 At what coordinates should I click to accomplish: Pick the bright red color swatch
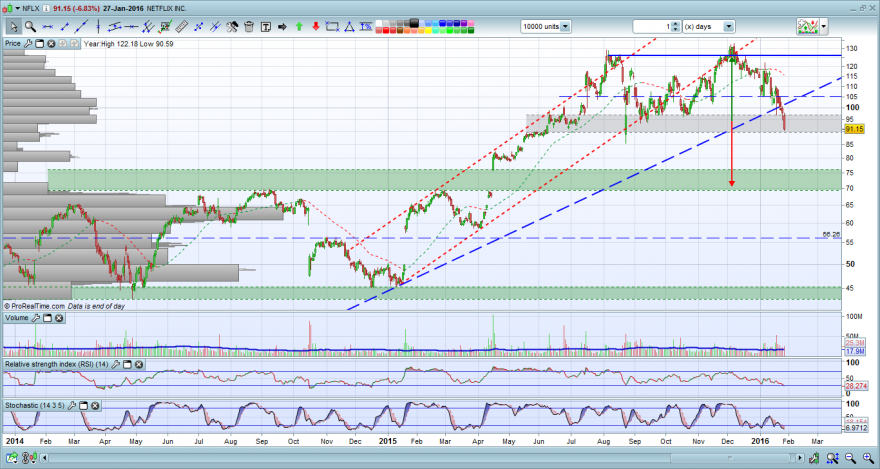click(x=386, y=30)
